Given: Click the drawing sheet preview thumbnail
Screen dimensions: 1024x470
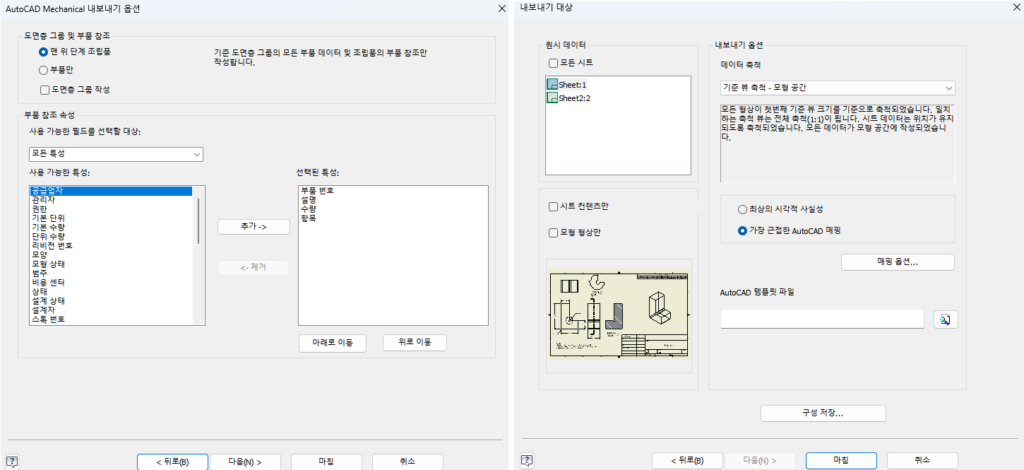Looking at the screenshot, I should (x=619, y=314).
